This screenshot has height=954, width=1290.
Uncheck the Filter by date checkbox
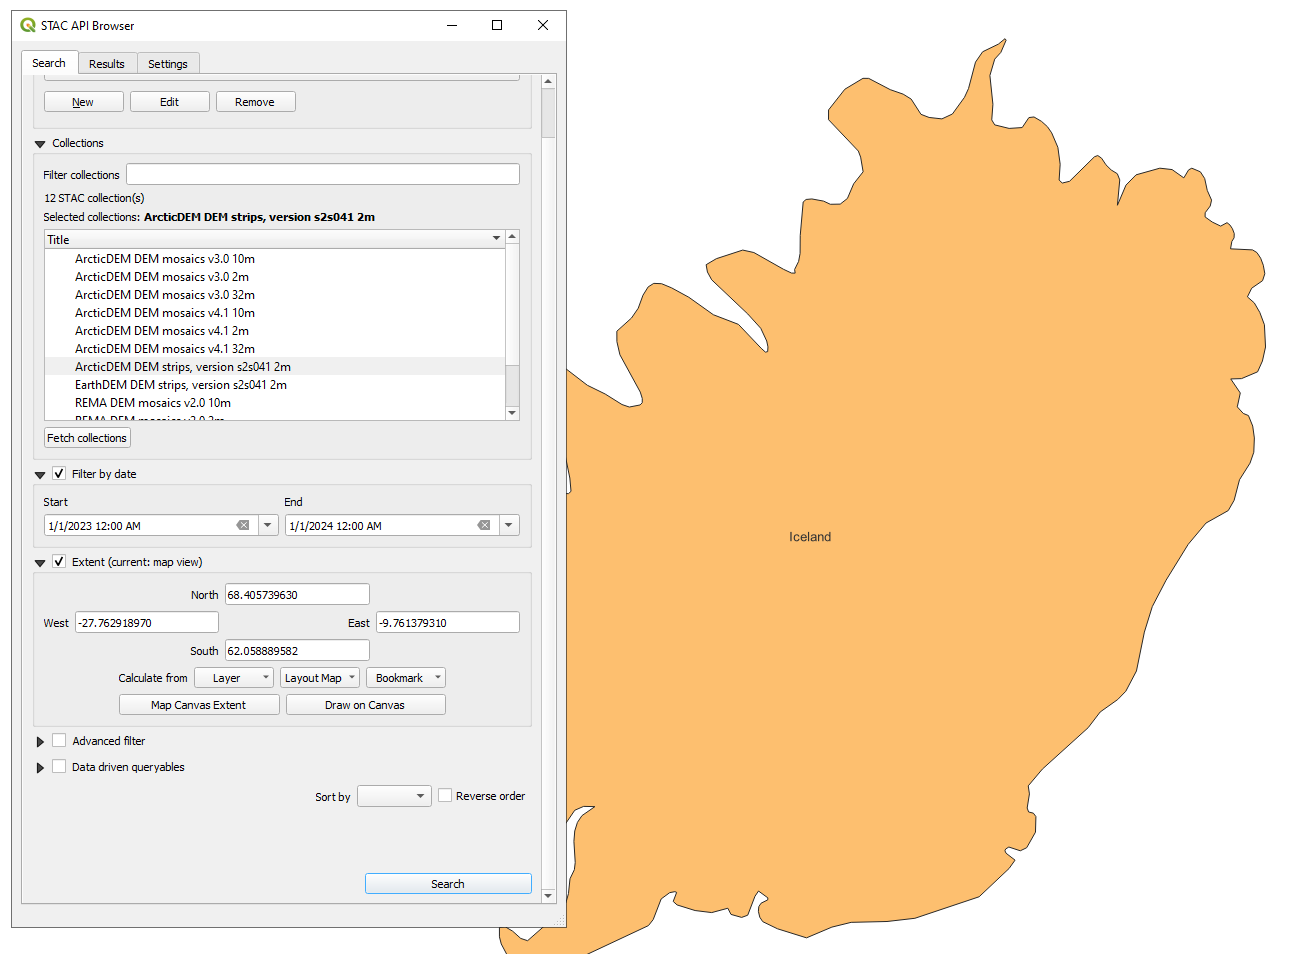[x=59, y=474]
